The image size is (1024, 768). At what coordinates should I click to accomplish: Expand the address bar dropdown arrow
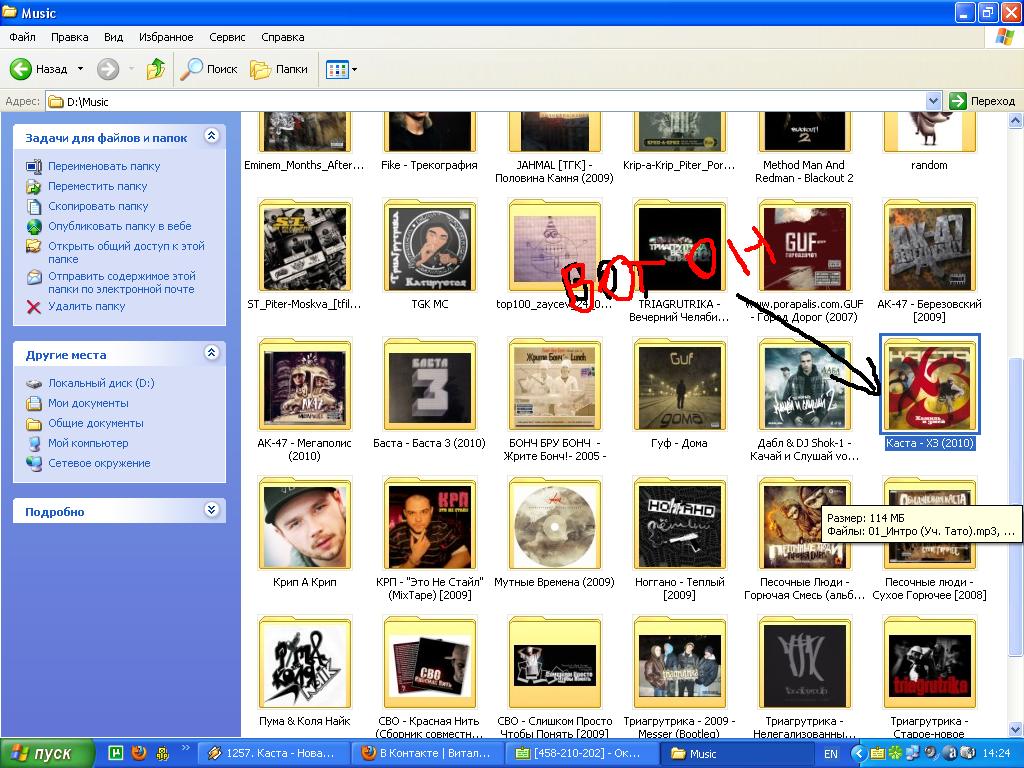933,101
